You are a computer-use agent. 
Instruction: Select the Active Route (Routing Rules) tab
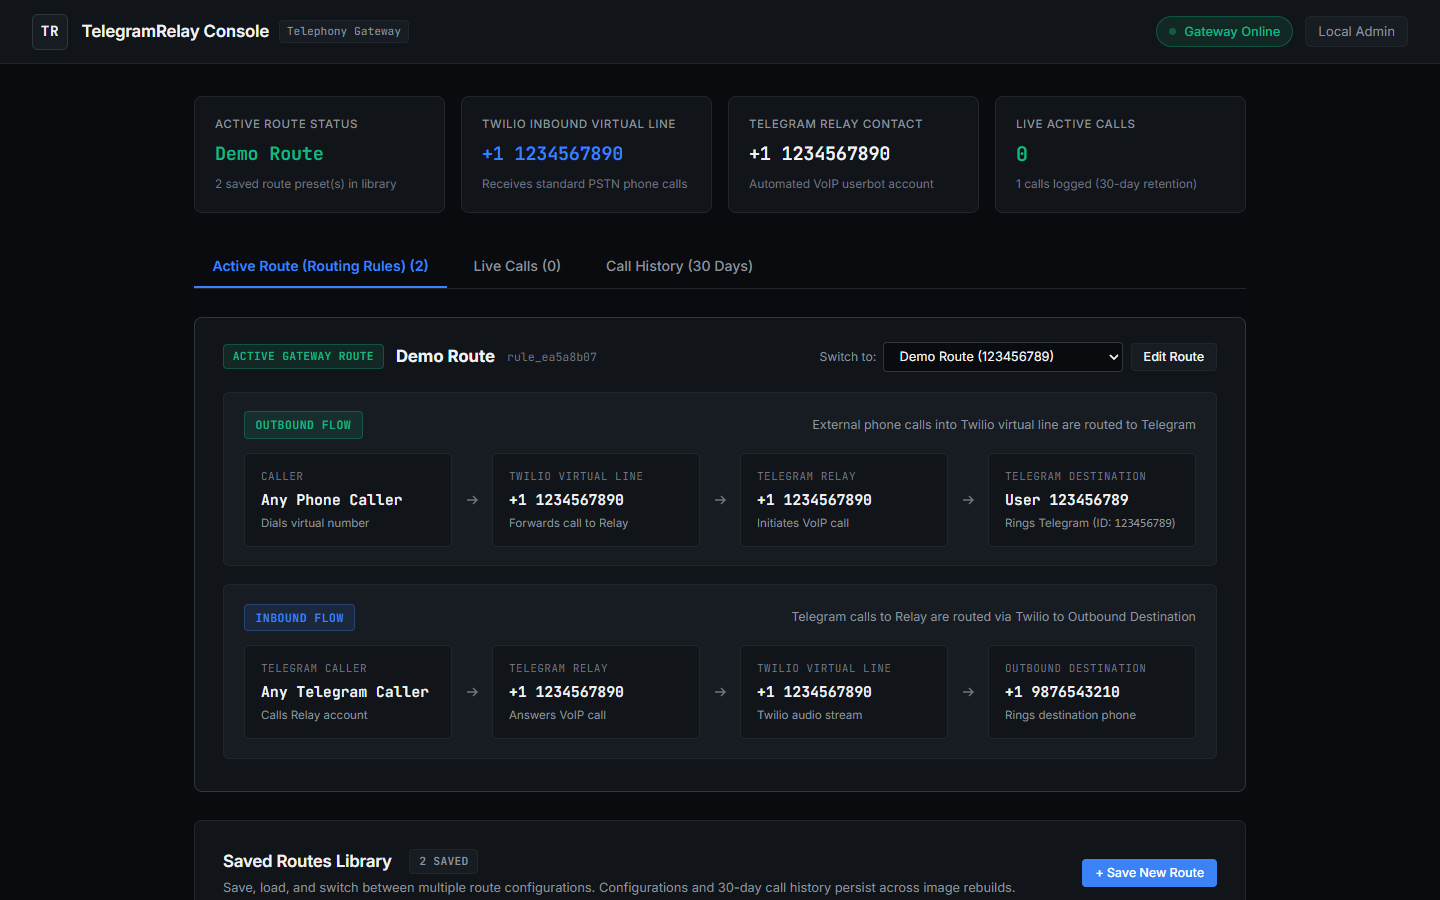(x=320, y=266)
